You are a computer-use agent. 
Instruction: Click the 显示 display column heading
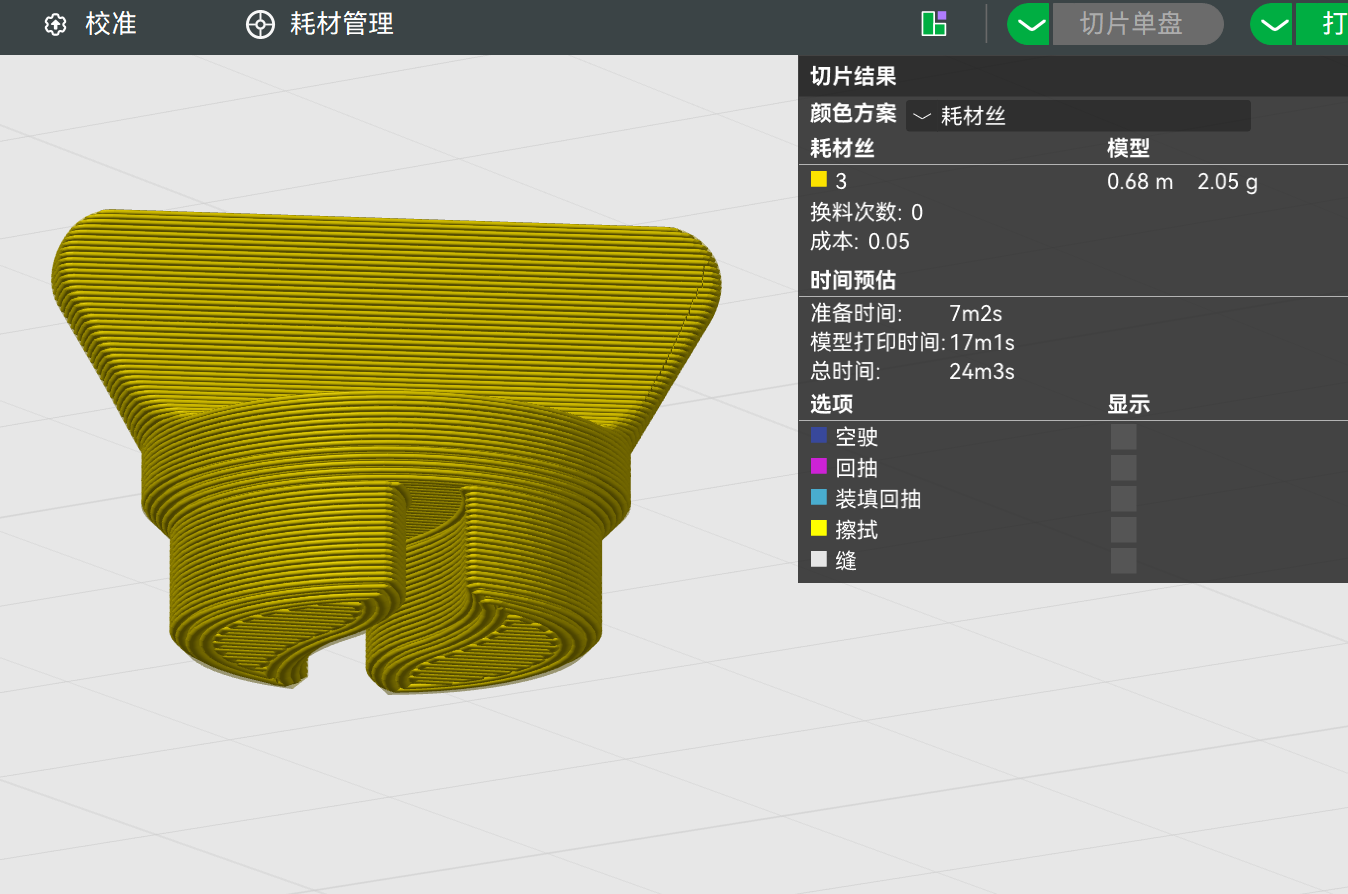tap(1128, 405)
